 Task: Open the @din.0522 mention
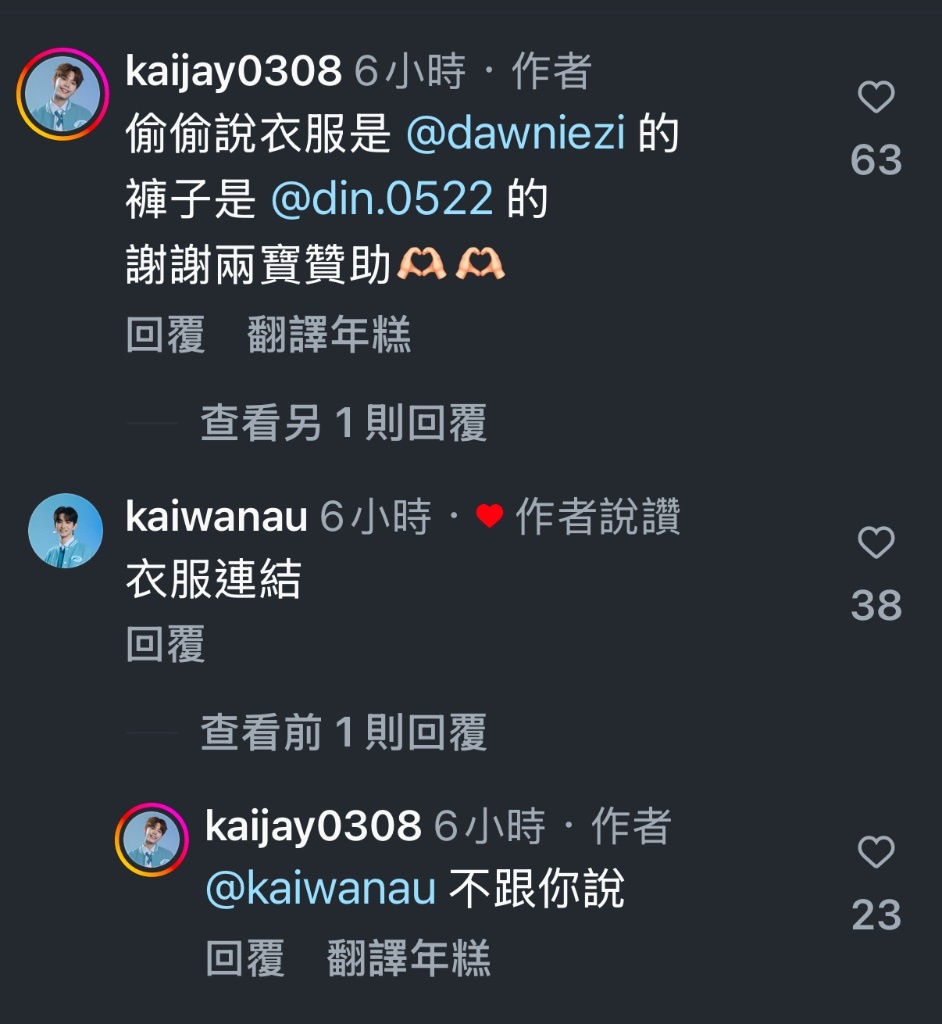382,199
